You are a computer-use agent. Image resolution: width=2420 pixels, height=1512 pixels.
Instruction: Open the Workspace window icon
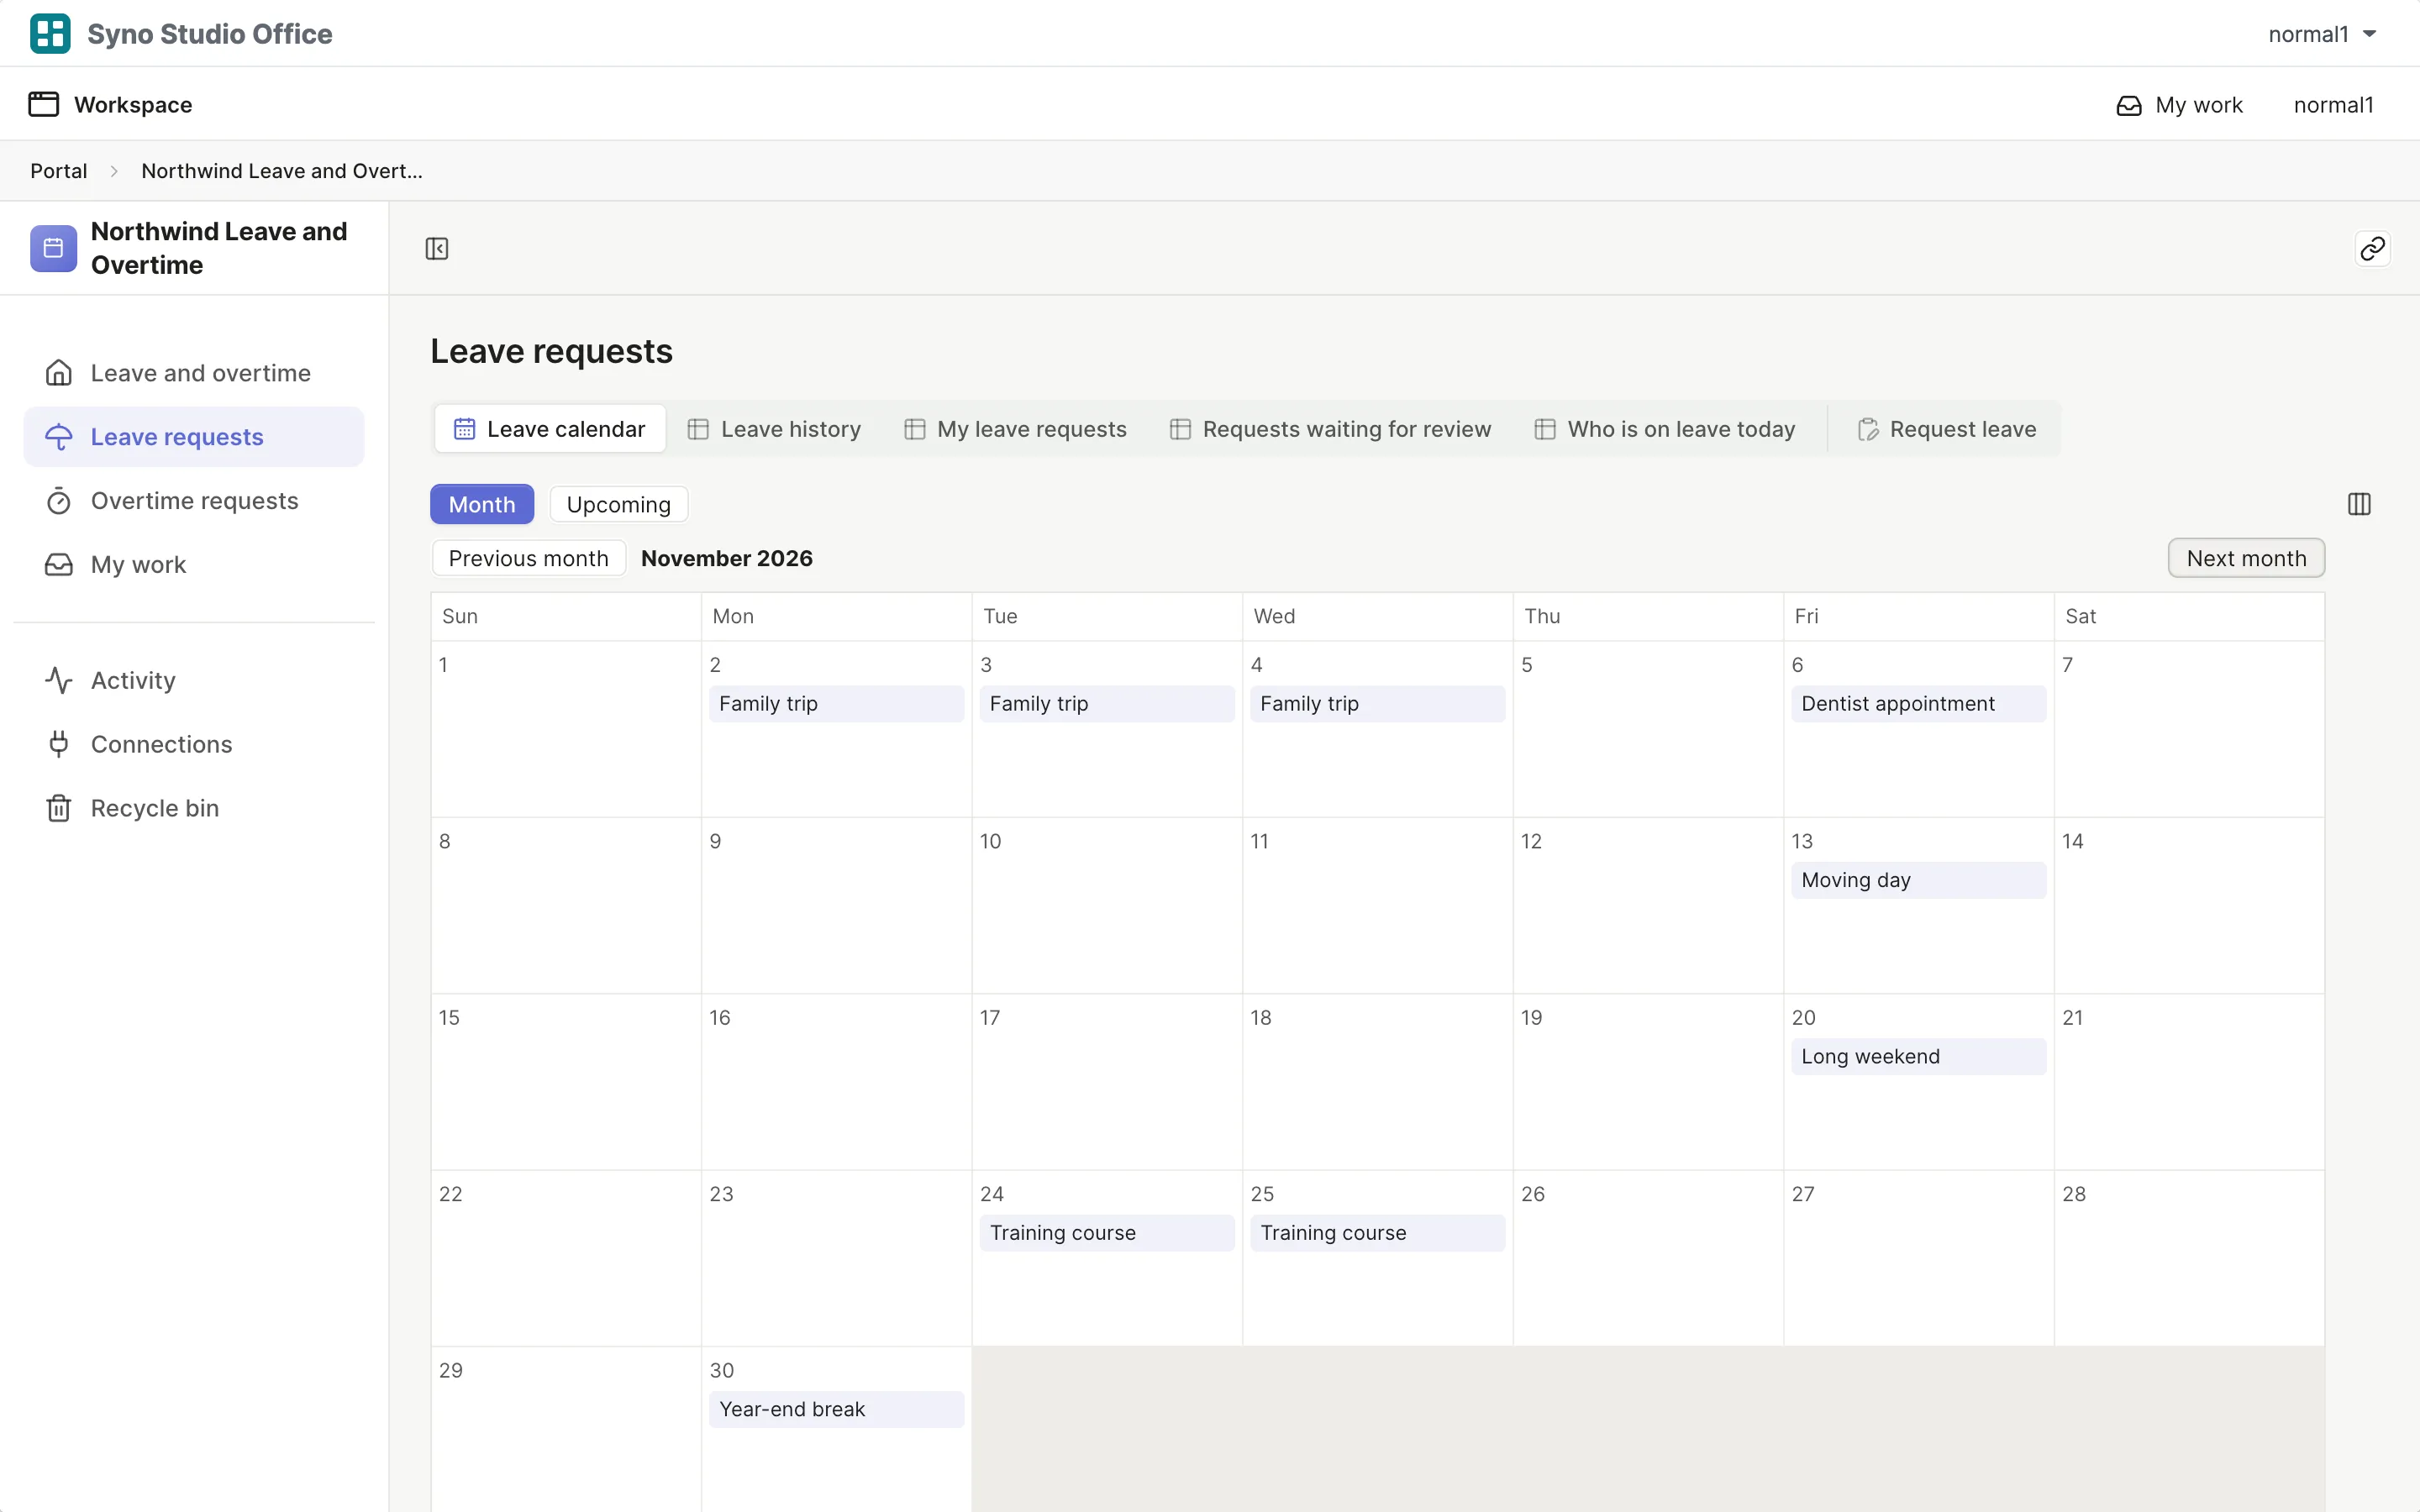click(43, 104)
